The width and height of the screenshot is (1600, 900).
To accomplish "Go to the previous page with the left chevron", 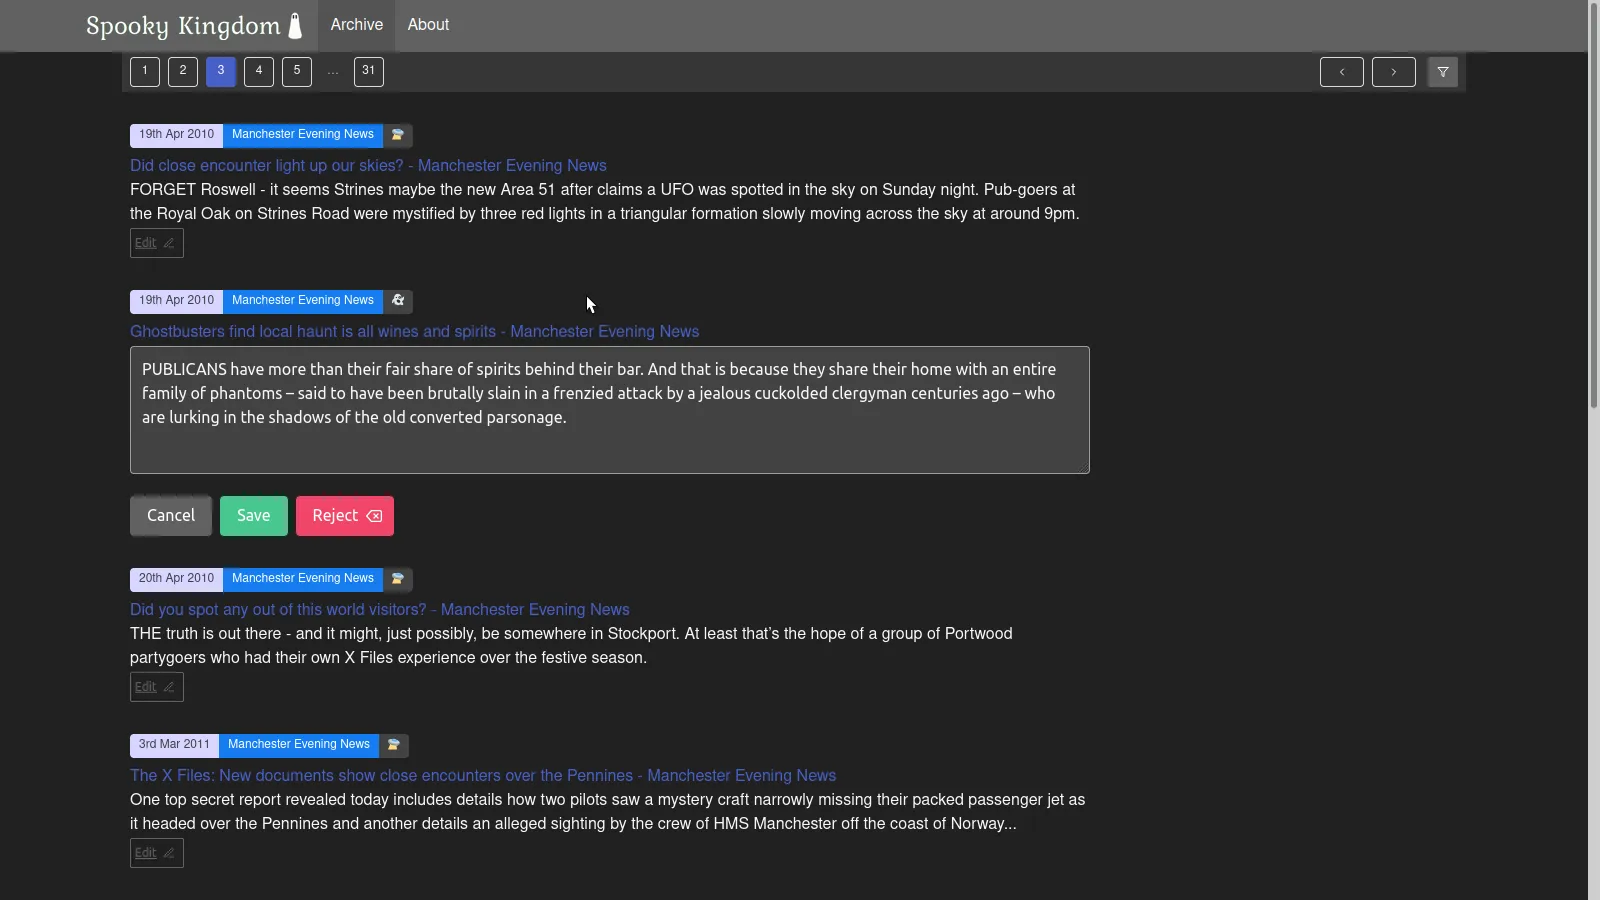I will (1341, 72).
